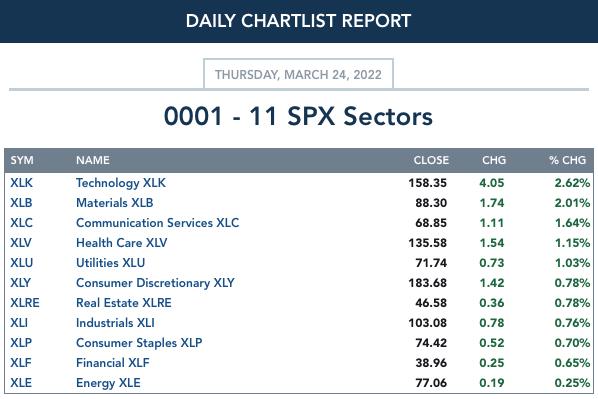Open the XLV symbol link

coord(21,243)
